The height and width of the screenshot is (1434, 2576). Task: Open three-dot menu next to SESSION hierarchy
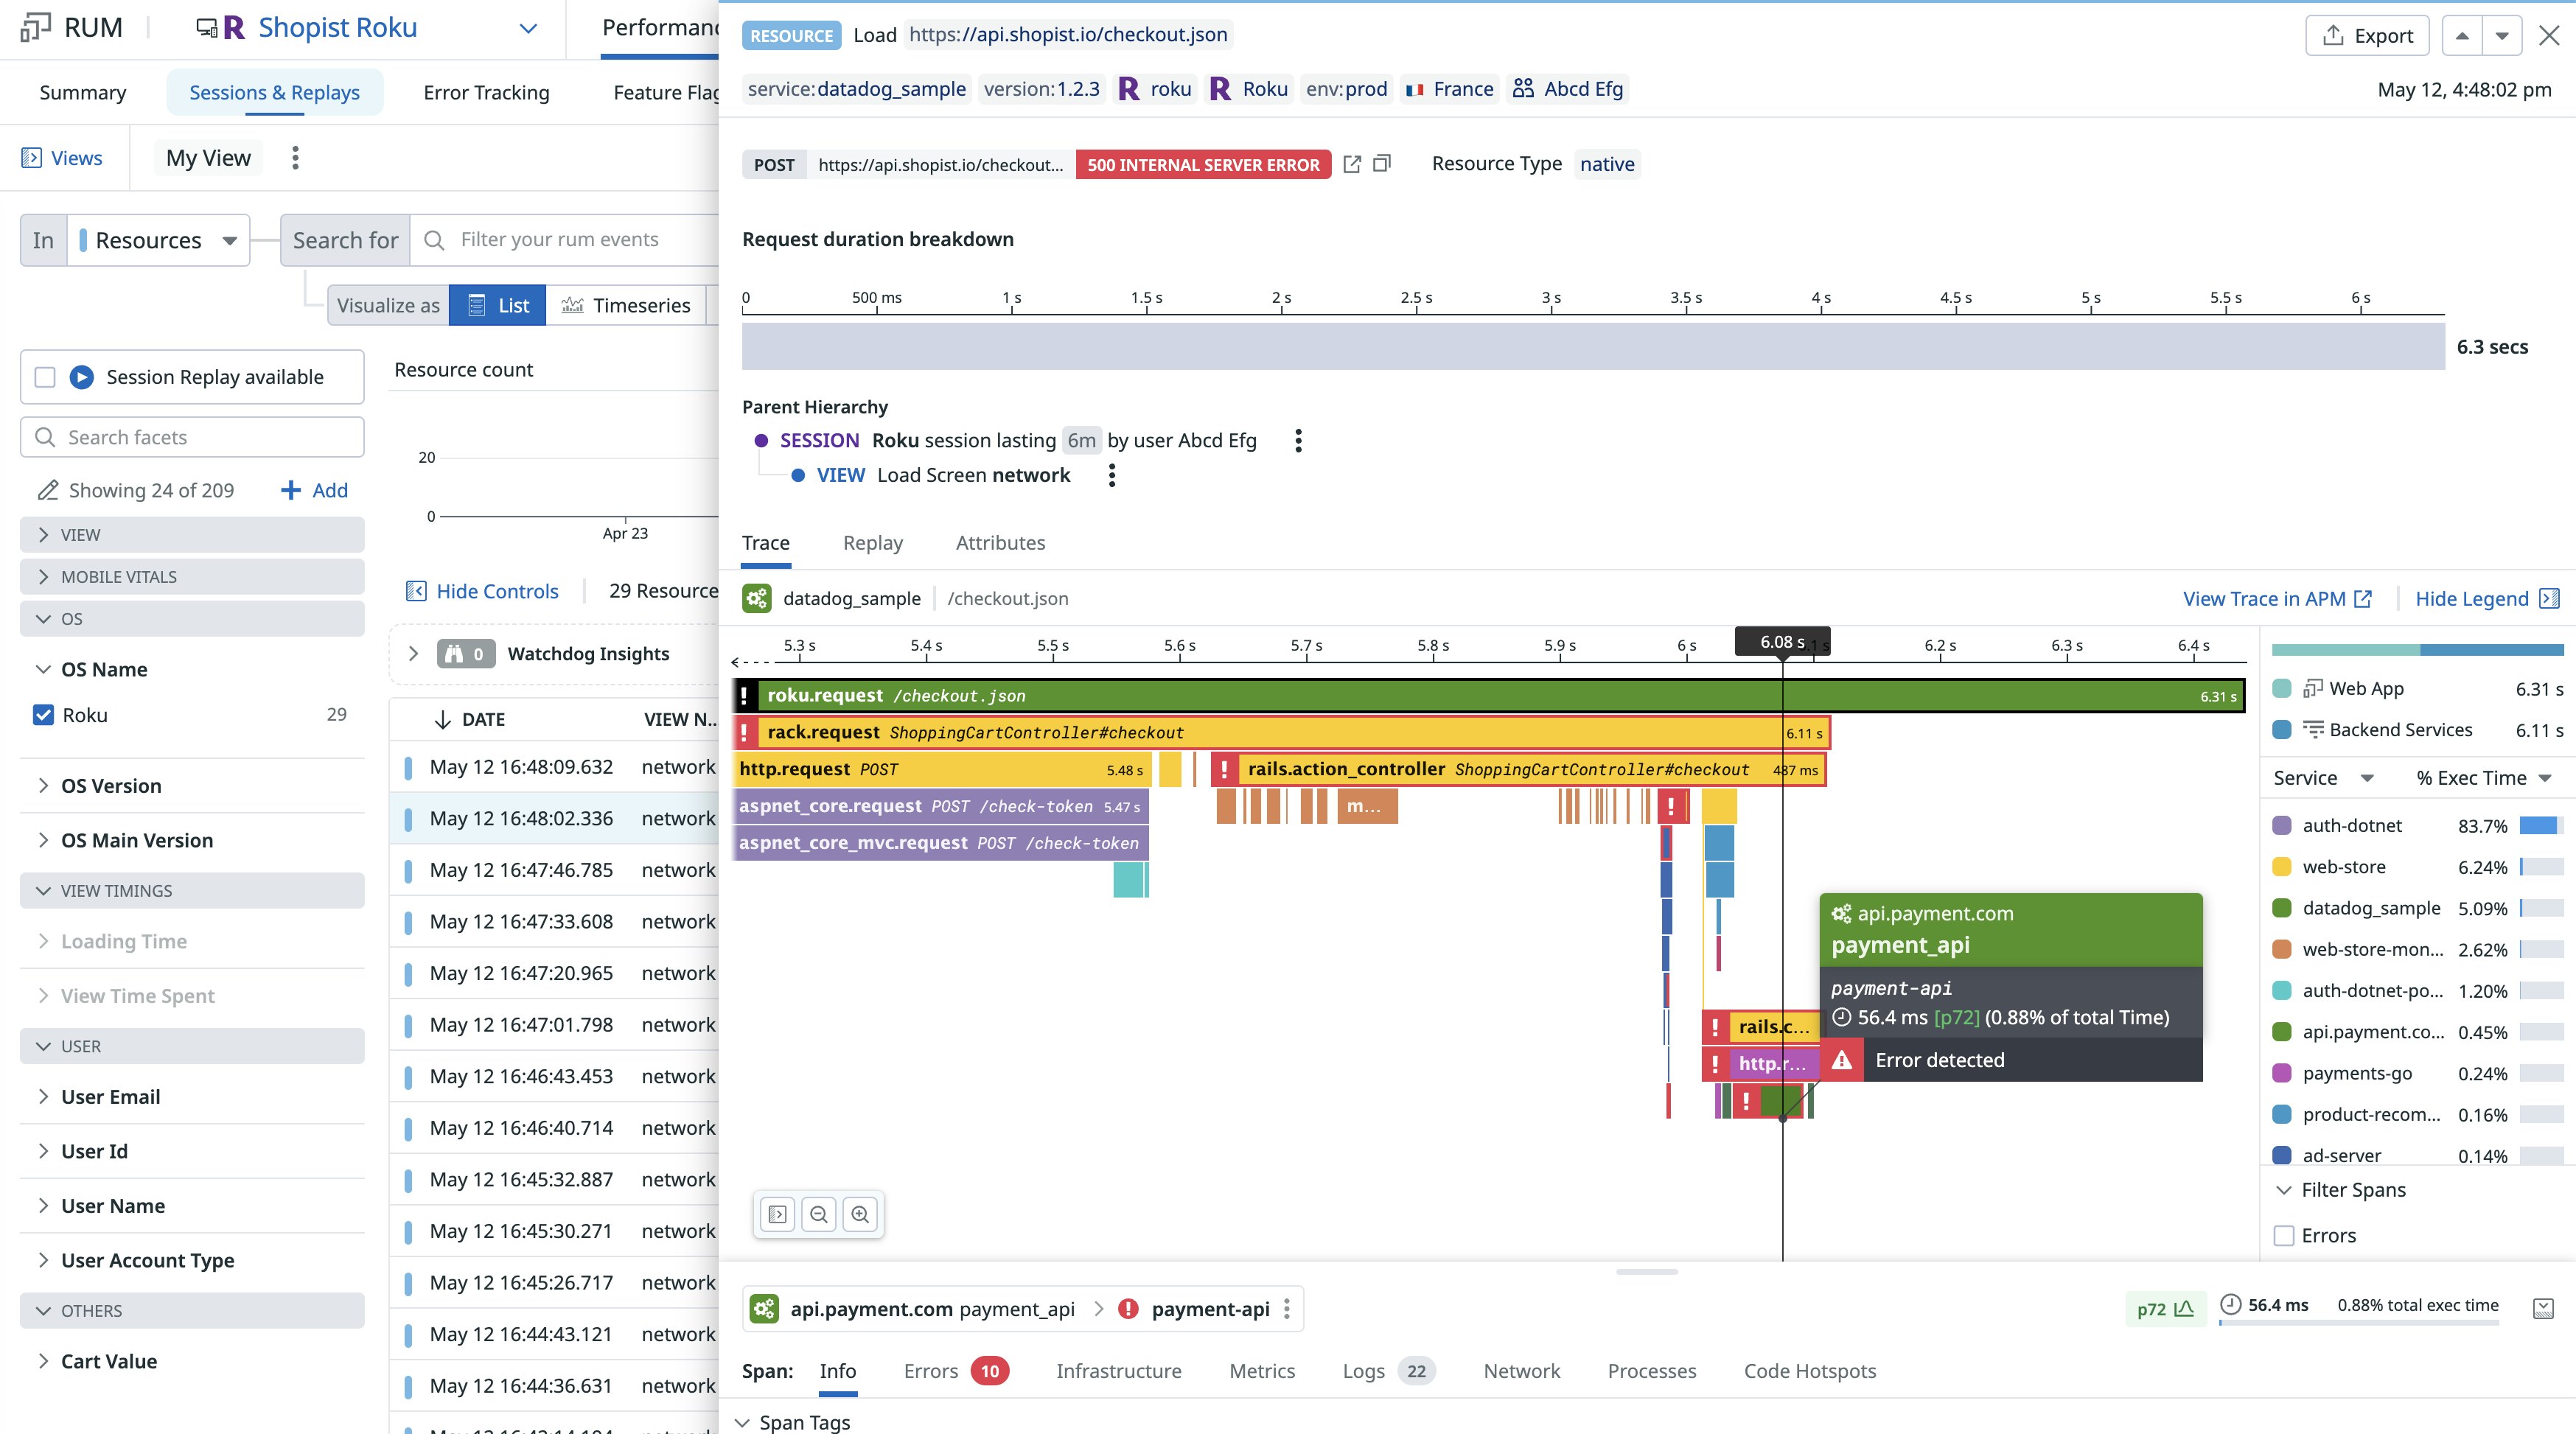click(x=1298, y=440)
